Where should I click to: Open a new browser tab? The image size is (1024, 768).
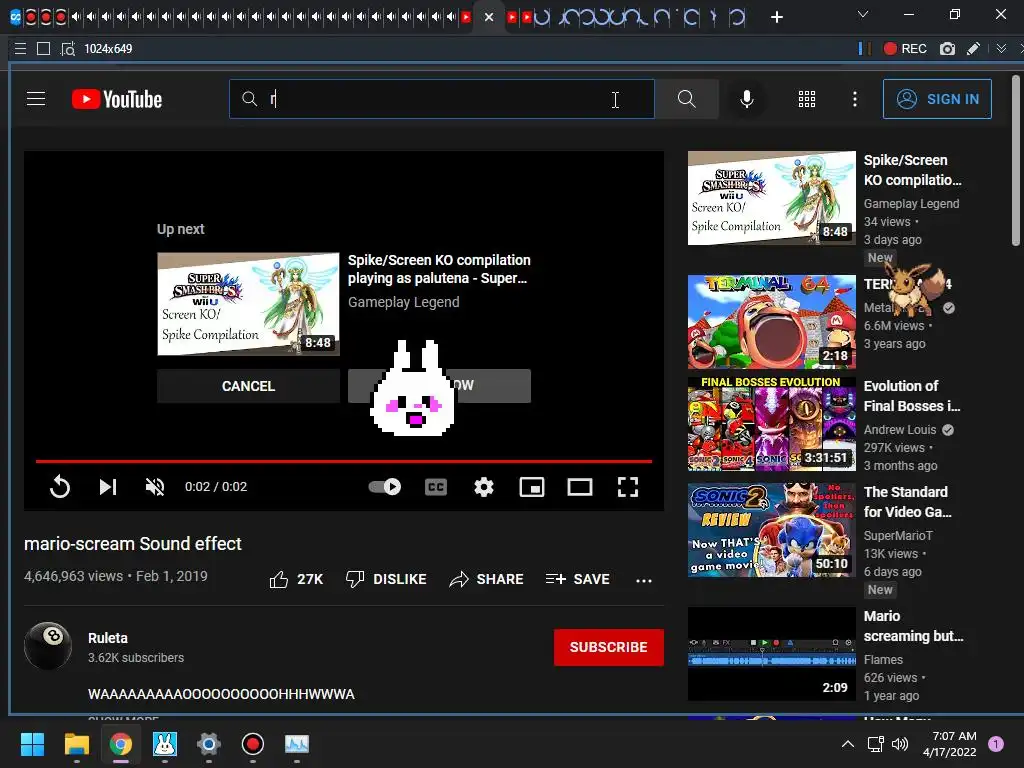click(x=776, y=17)
